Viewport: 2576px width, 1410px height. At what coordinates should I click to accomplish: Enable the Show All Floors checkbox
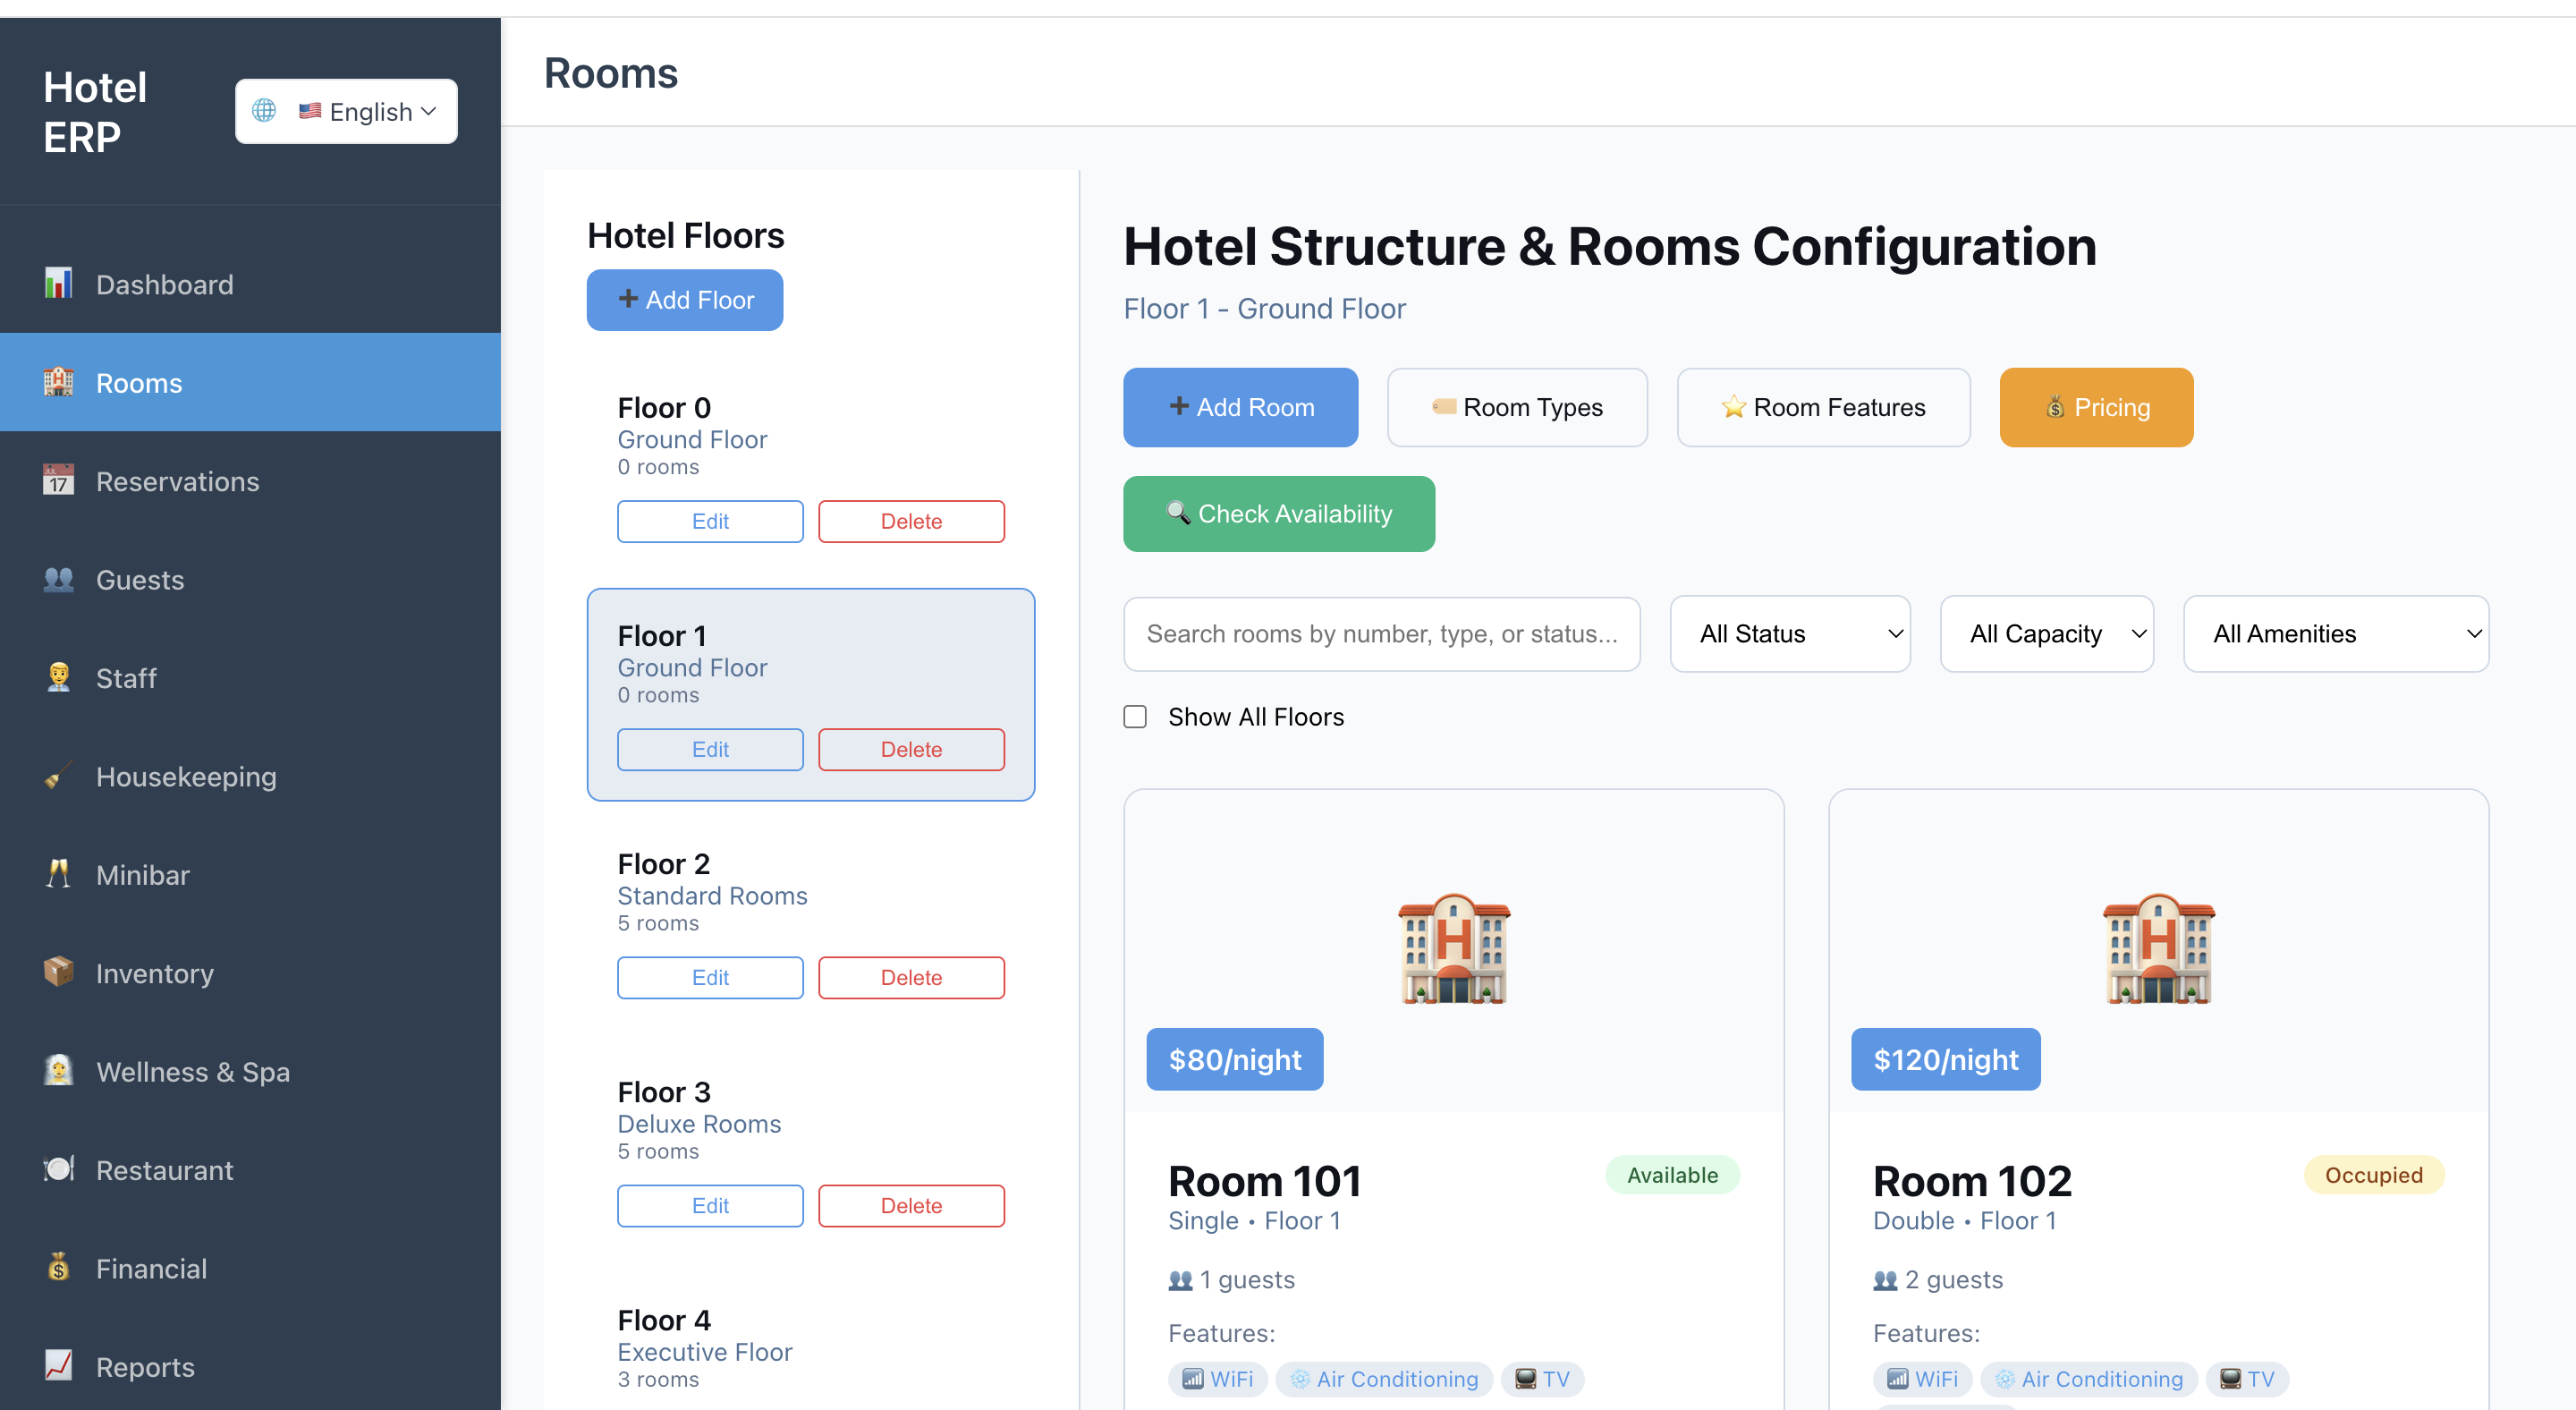coord(1135,717)
